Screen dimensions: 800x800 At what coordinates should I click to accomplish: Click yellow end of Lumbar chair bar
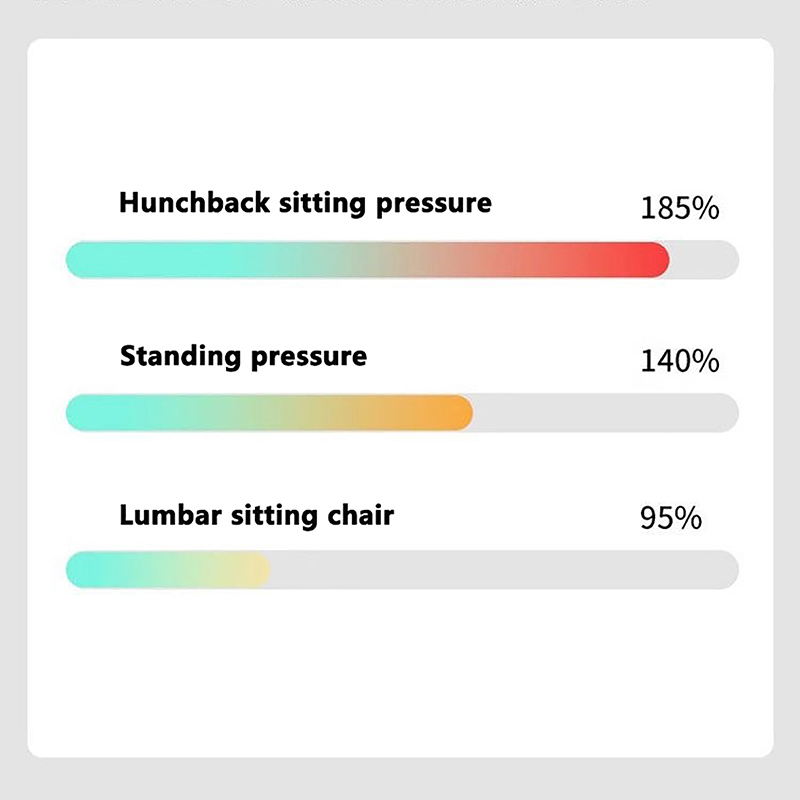click(x=255, y=570)
